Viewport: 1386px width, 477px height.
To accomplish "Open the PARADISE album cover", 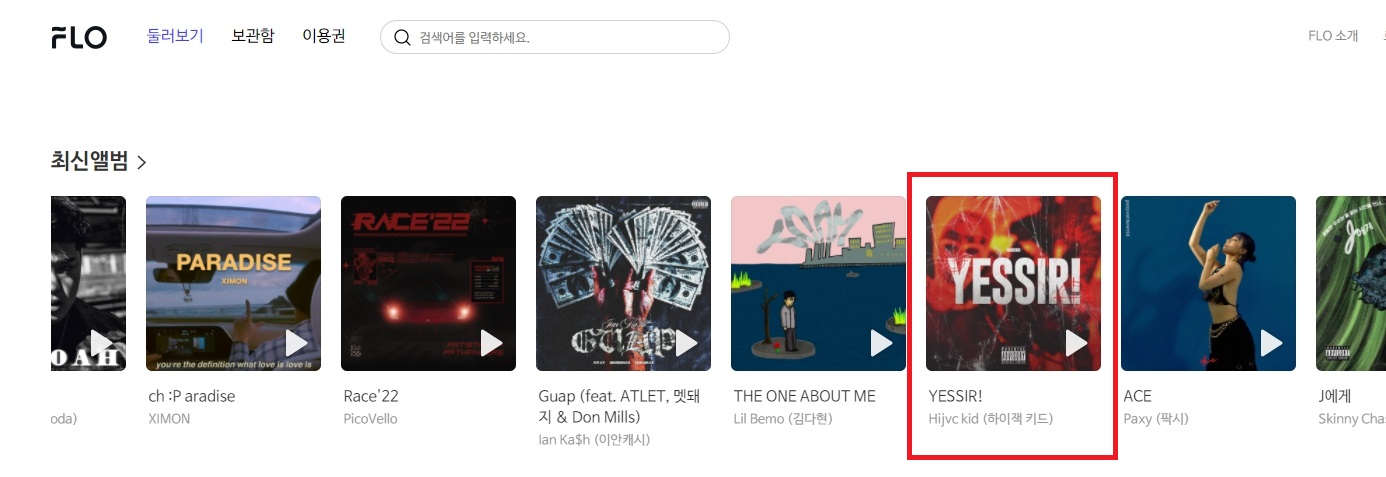I will click(x=233, y=283).
